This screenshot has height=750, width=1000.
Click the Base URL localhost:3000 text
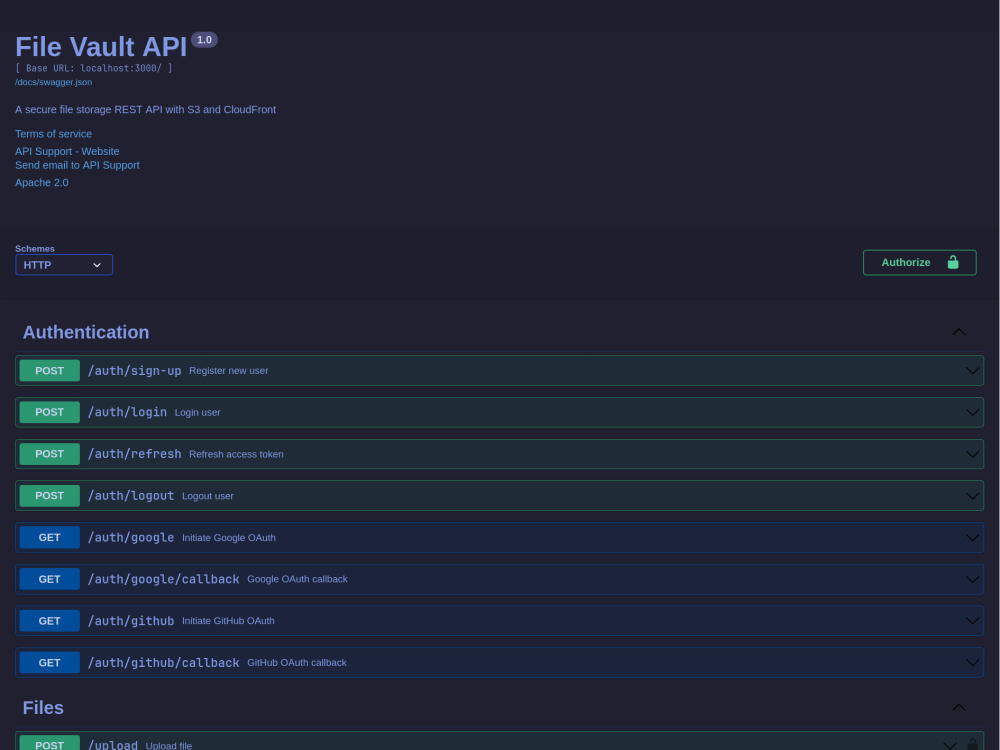coord(94,68)
